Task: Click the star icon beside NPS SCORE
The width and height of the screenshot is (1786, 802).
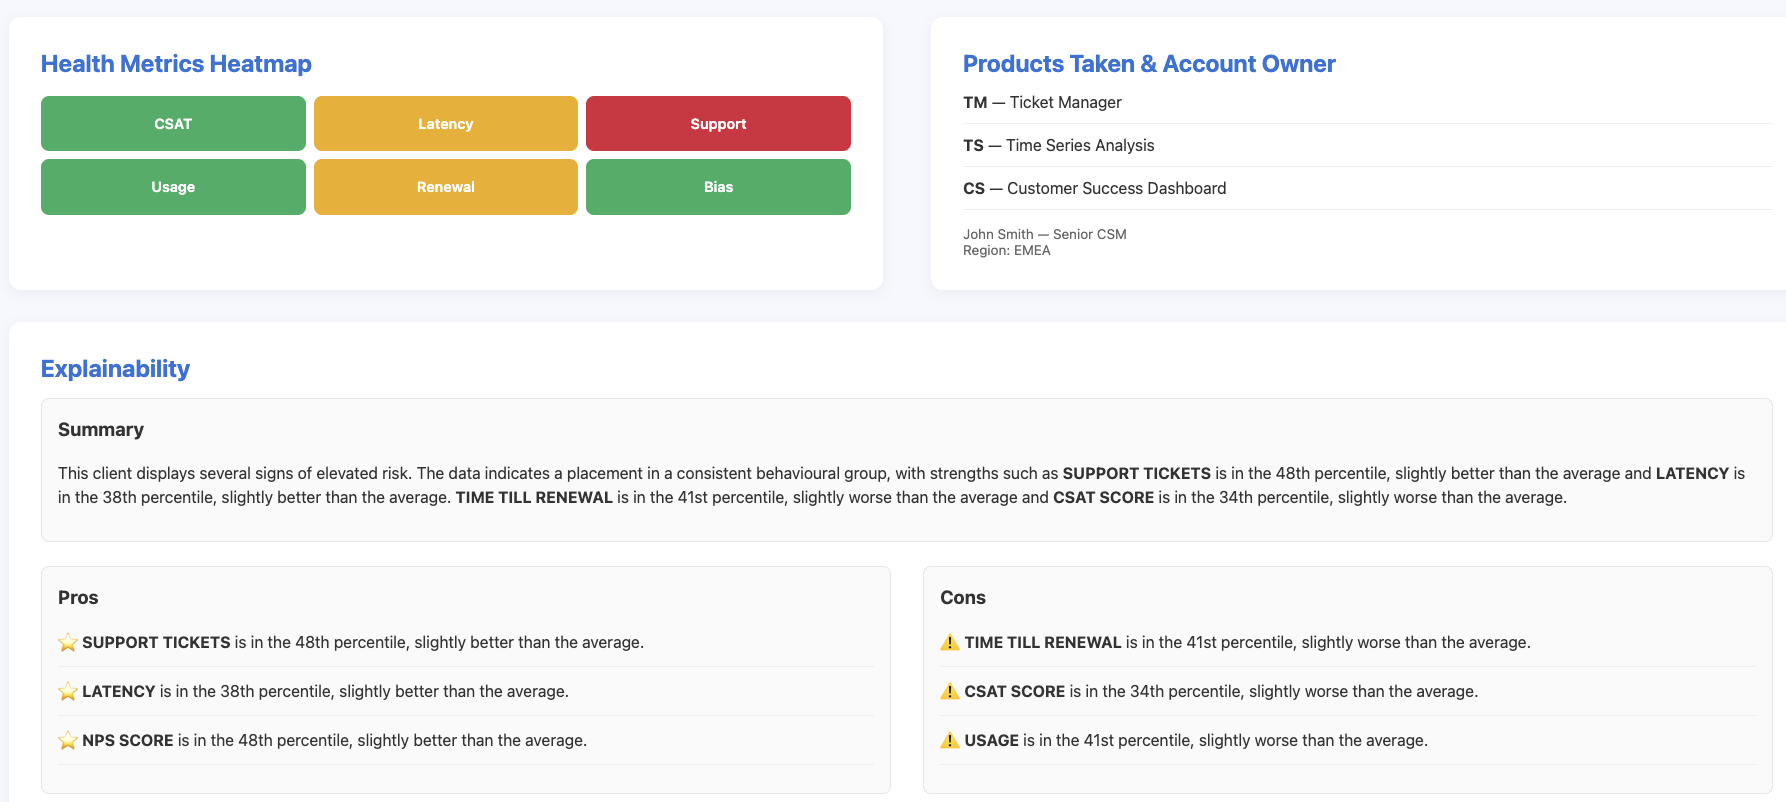Action: point(68,740)
